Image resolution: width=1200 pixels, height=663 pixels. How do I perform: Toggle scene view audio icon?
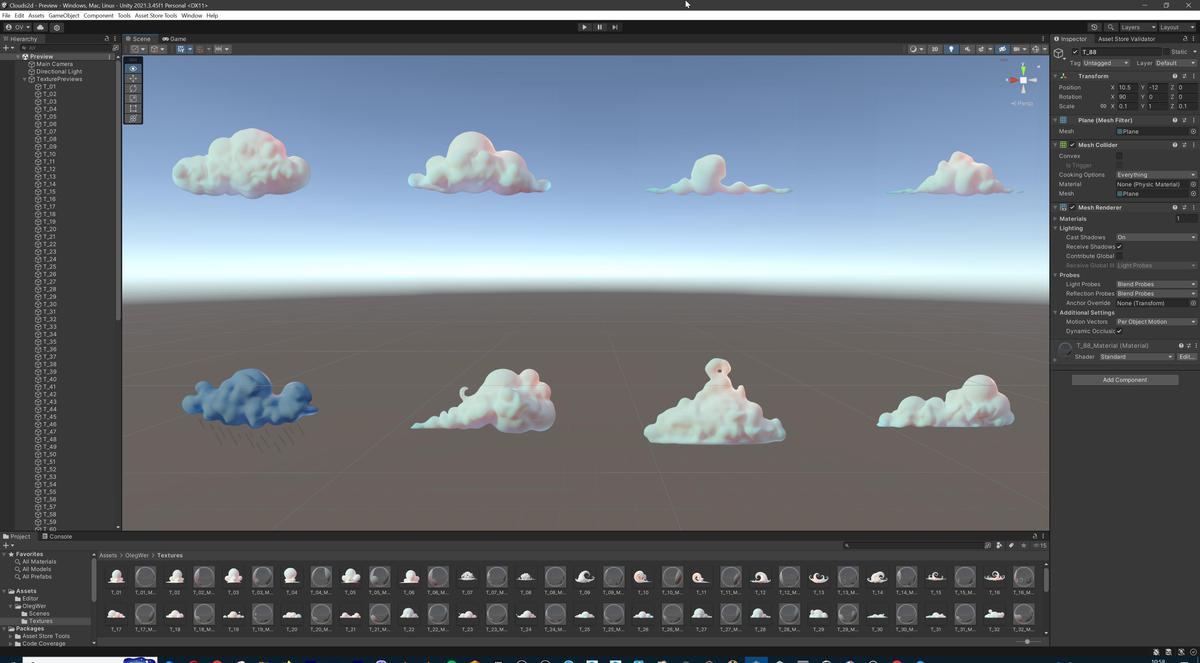968,49
